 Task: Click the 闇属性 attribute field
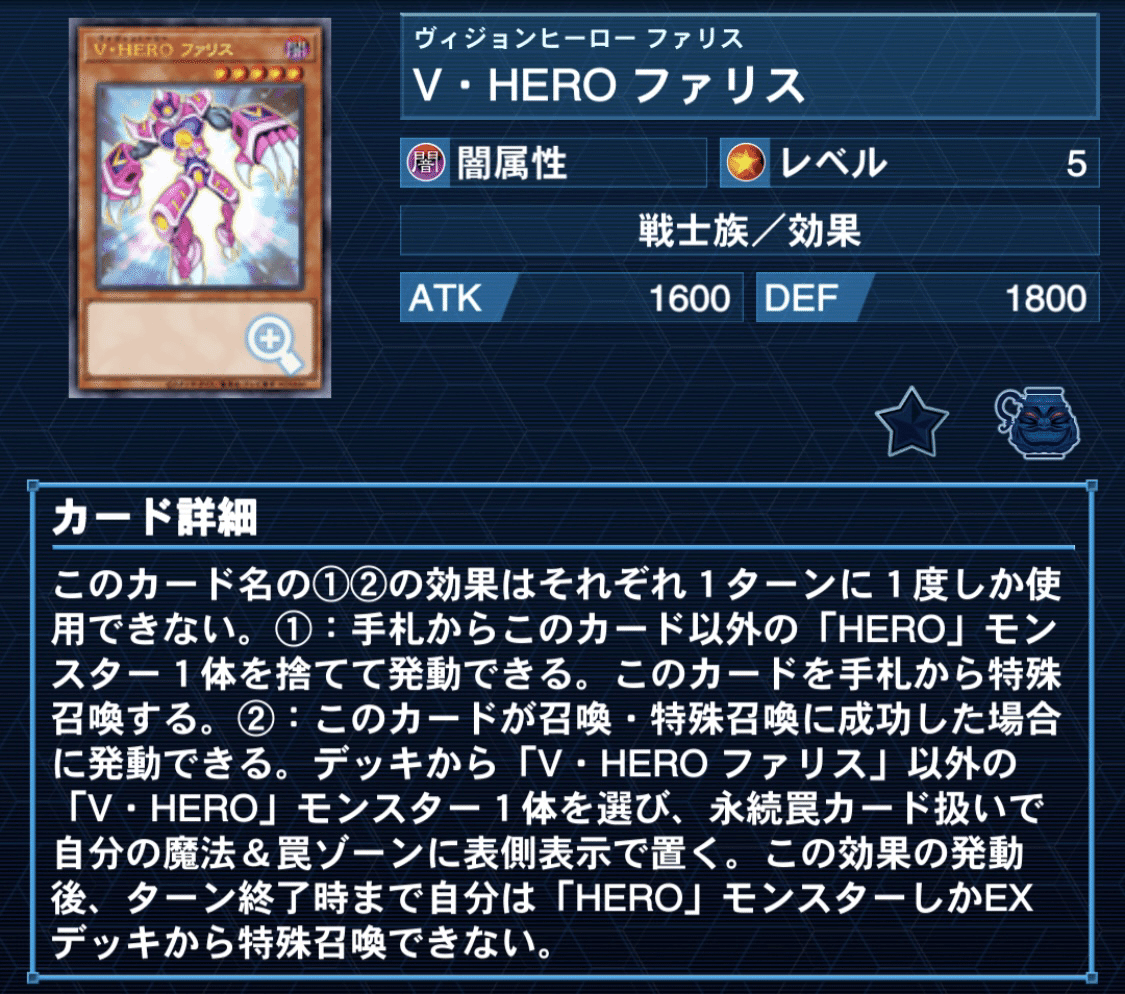click(553, 163)
